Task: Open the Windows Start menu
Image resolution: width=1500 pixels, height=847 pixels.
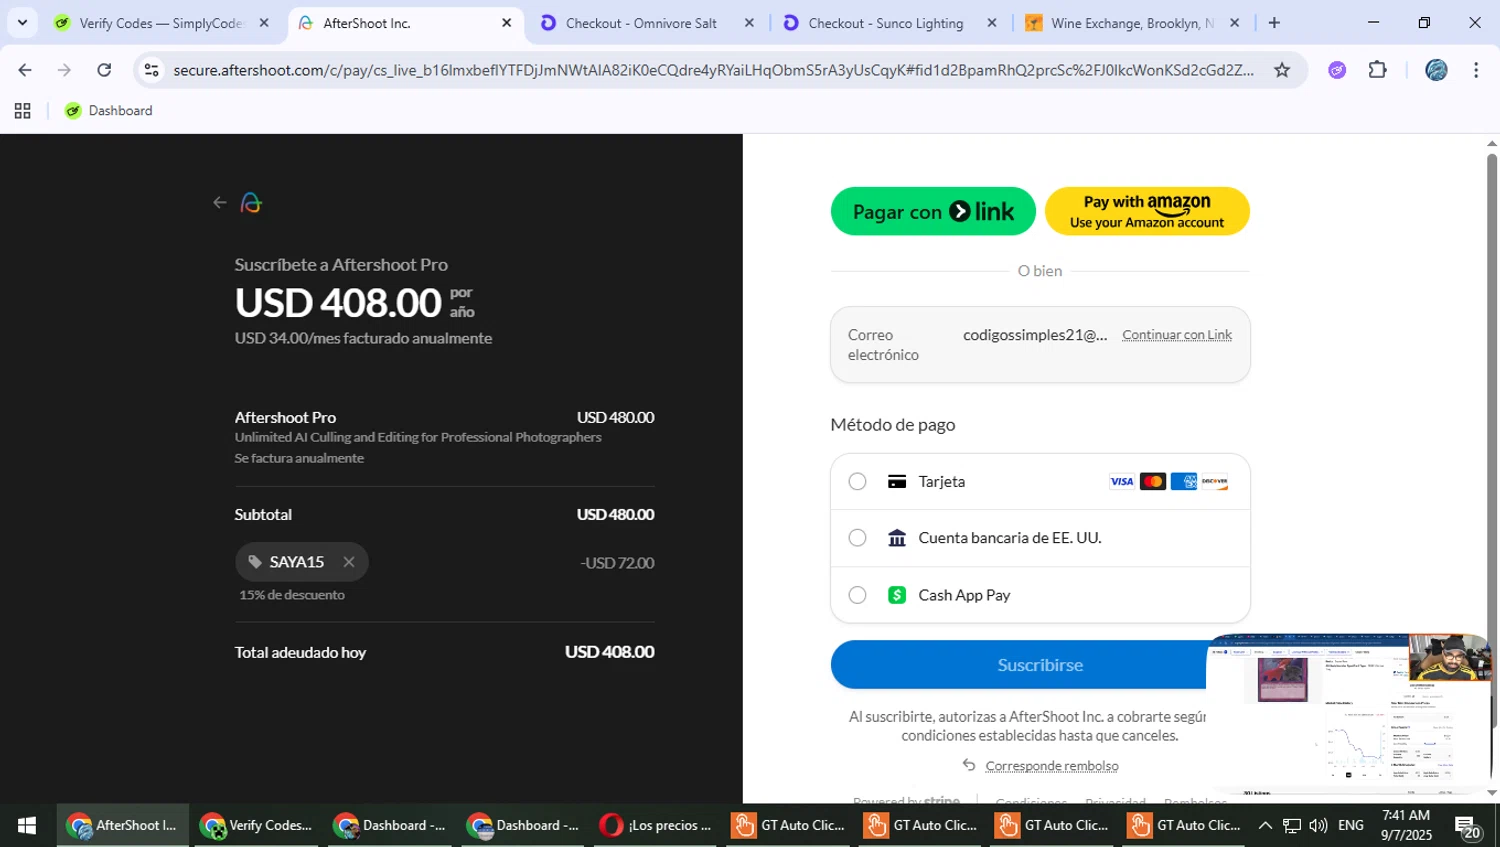Action: click(27, 826)
